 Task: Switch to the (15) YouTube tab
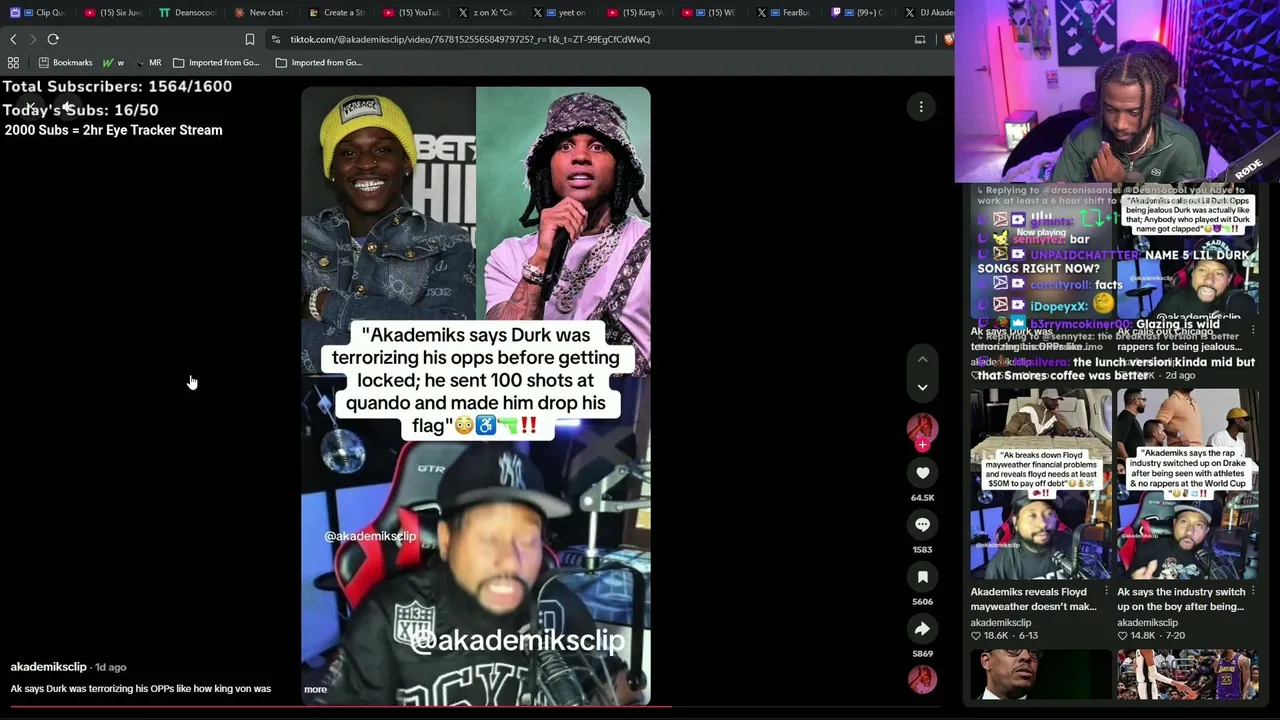[x=412, y=13]
